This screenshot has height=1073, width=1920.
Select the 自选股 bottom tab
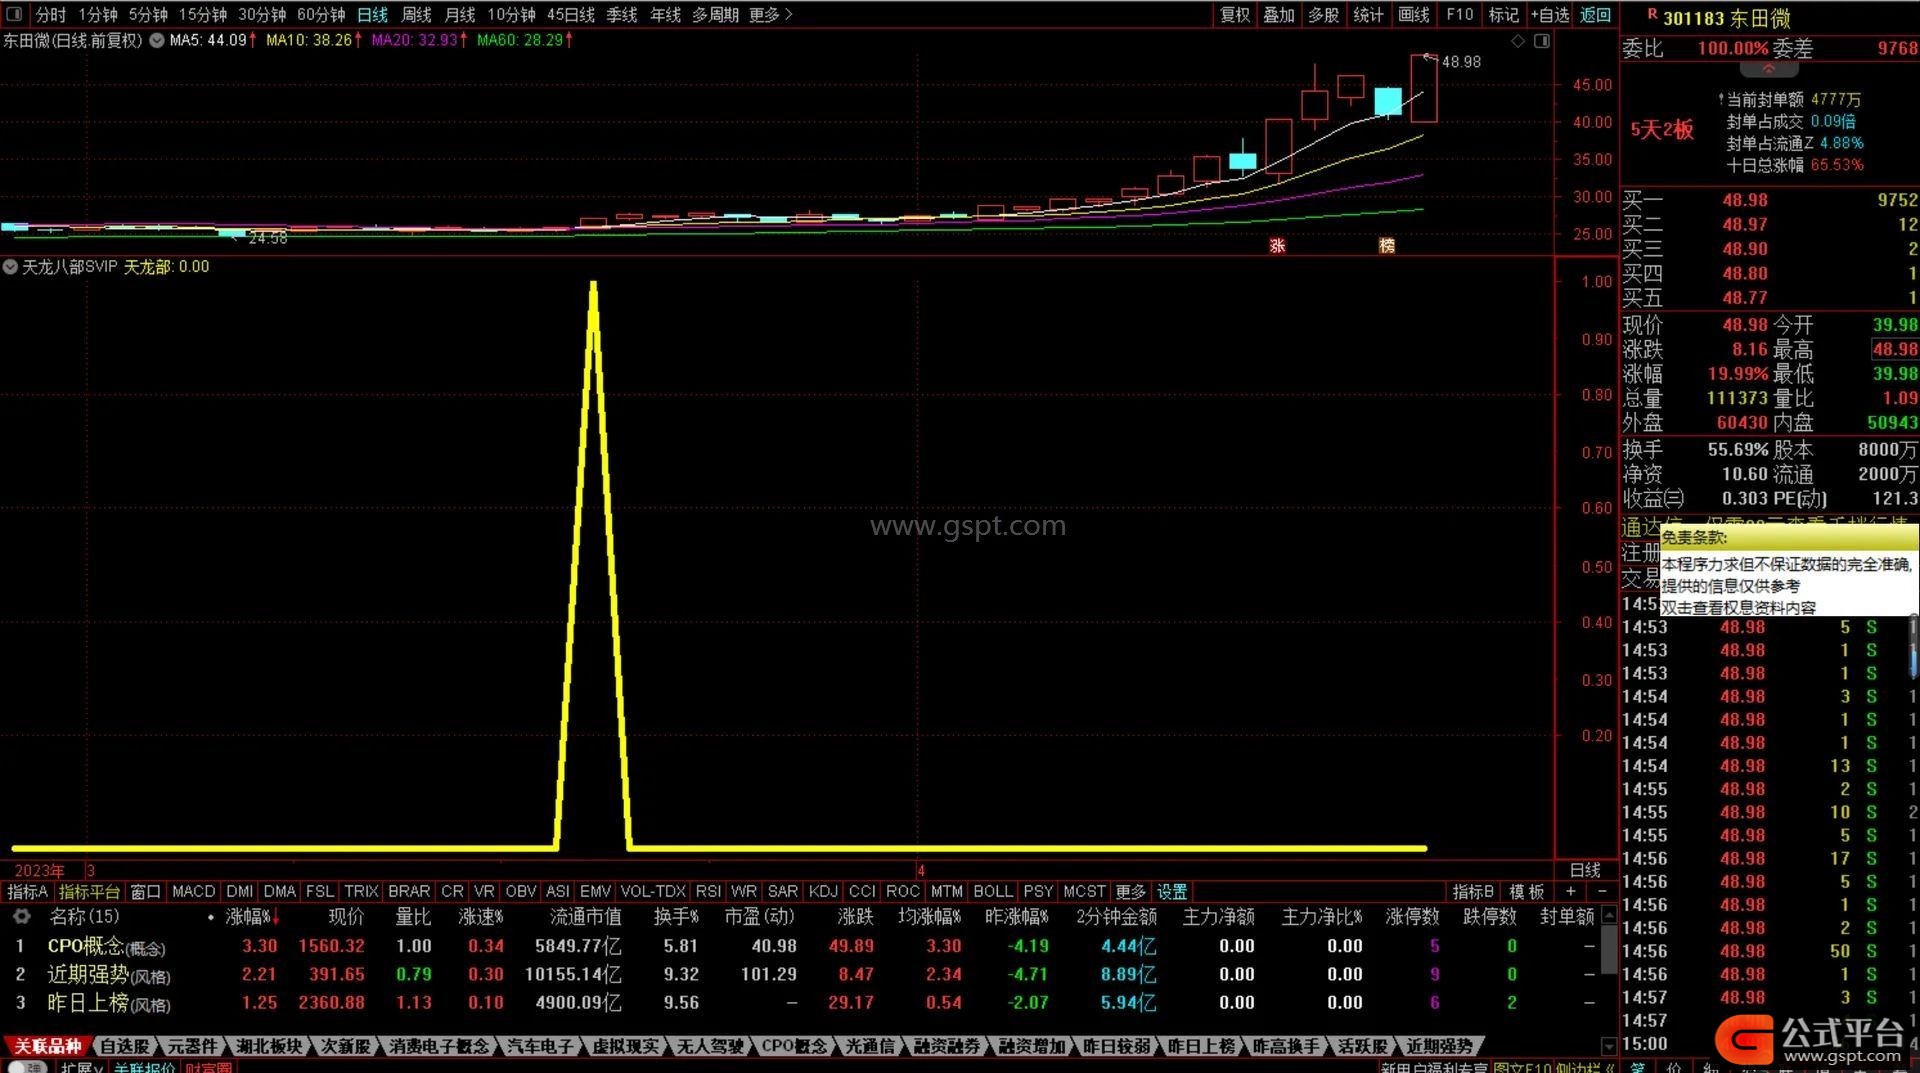click(x=125, y=1046)
